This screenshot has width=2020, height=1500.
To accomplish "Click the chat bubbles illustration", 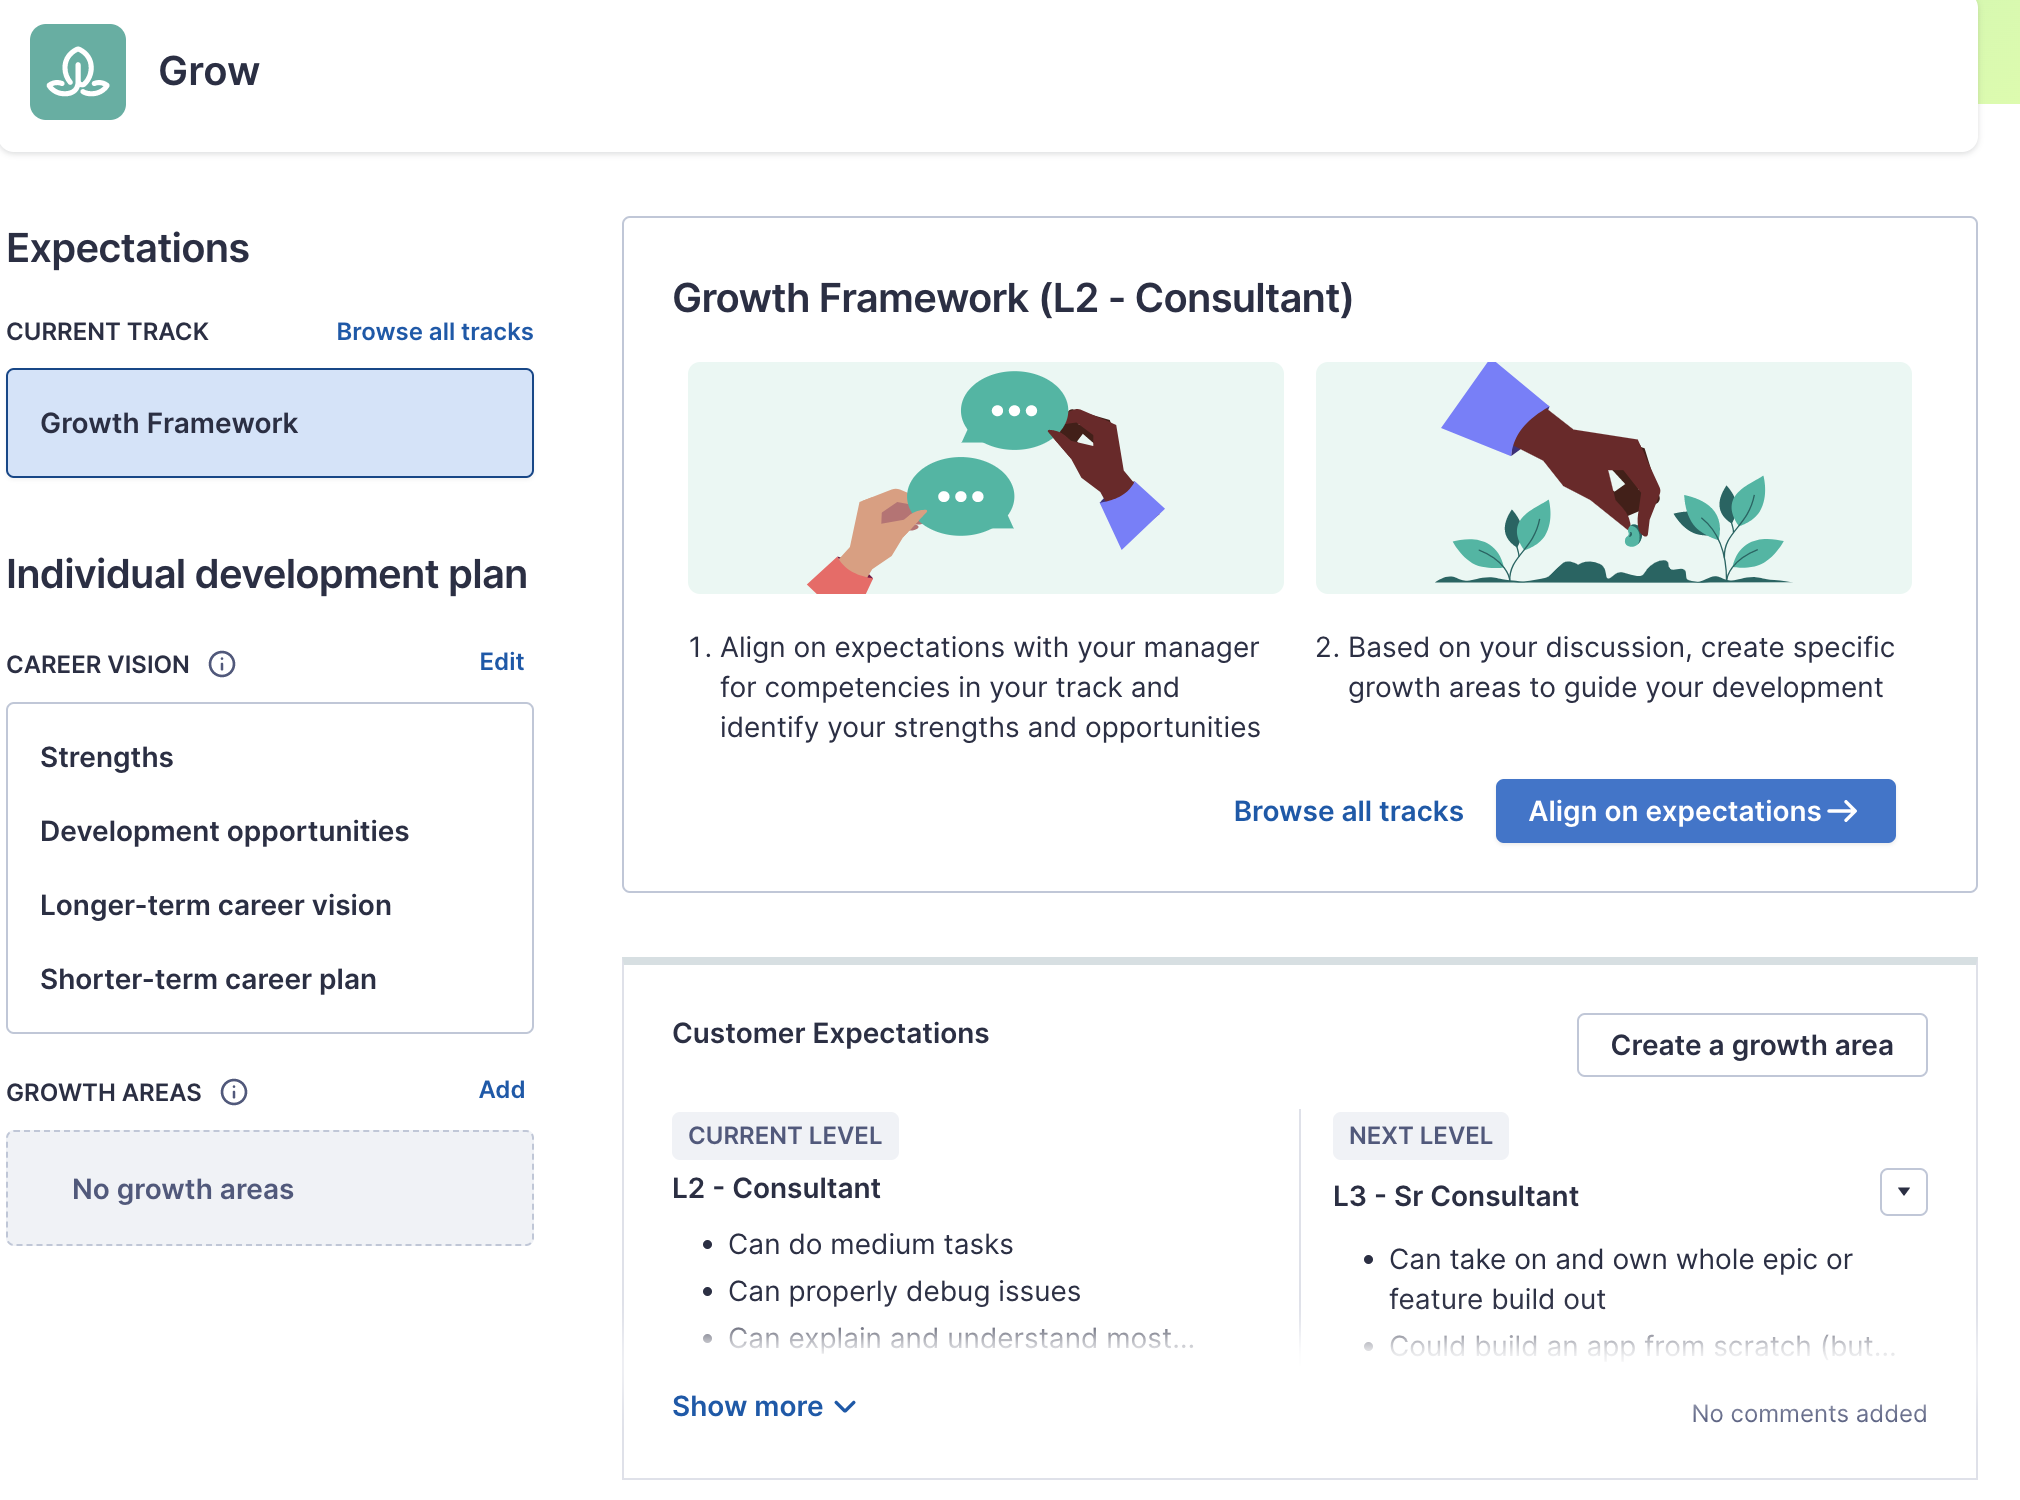I will point(985,478).
